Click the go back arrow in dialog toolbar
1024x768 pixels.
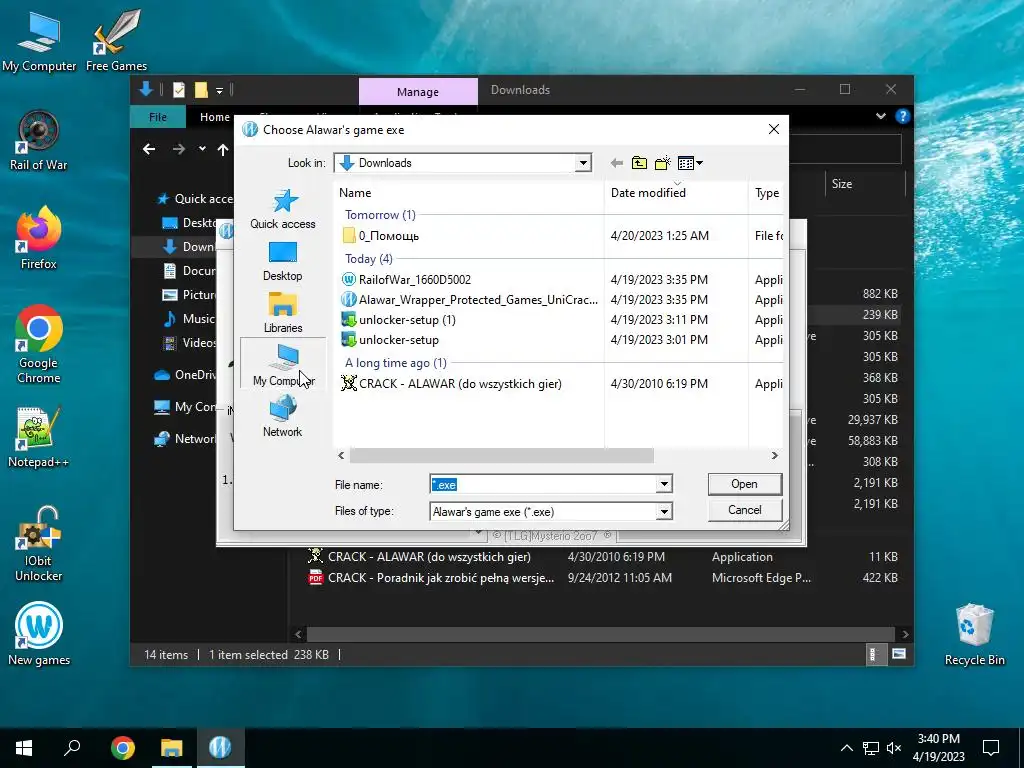pyautogui.click(x=616, y=163)
